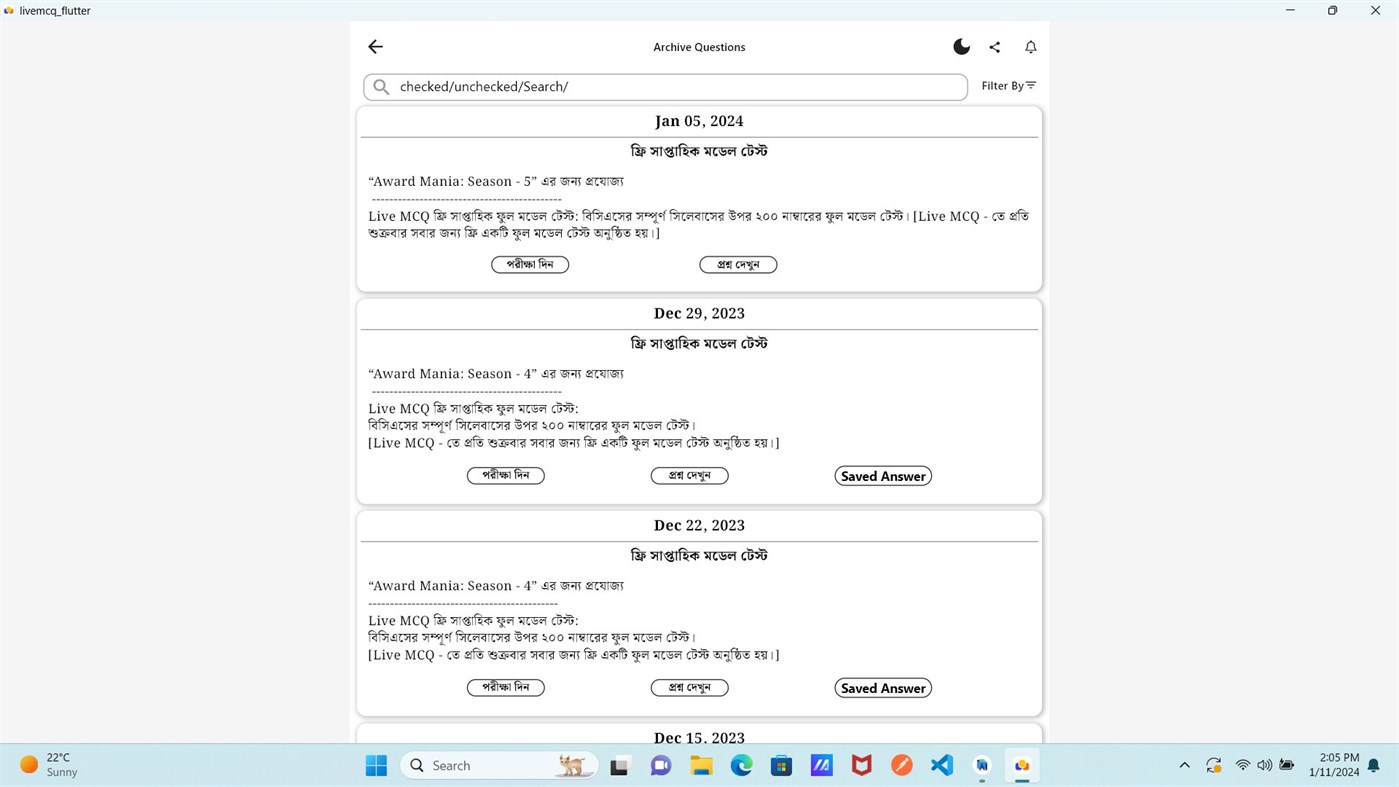Click the 22°C Sunny weather widget
Image resolution: width=1399 pixels, height=787 pixels.
[45, 764]
